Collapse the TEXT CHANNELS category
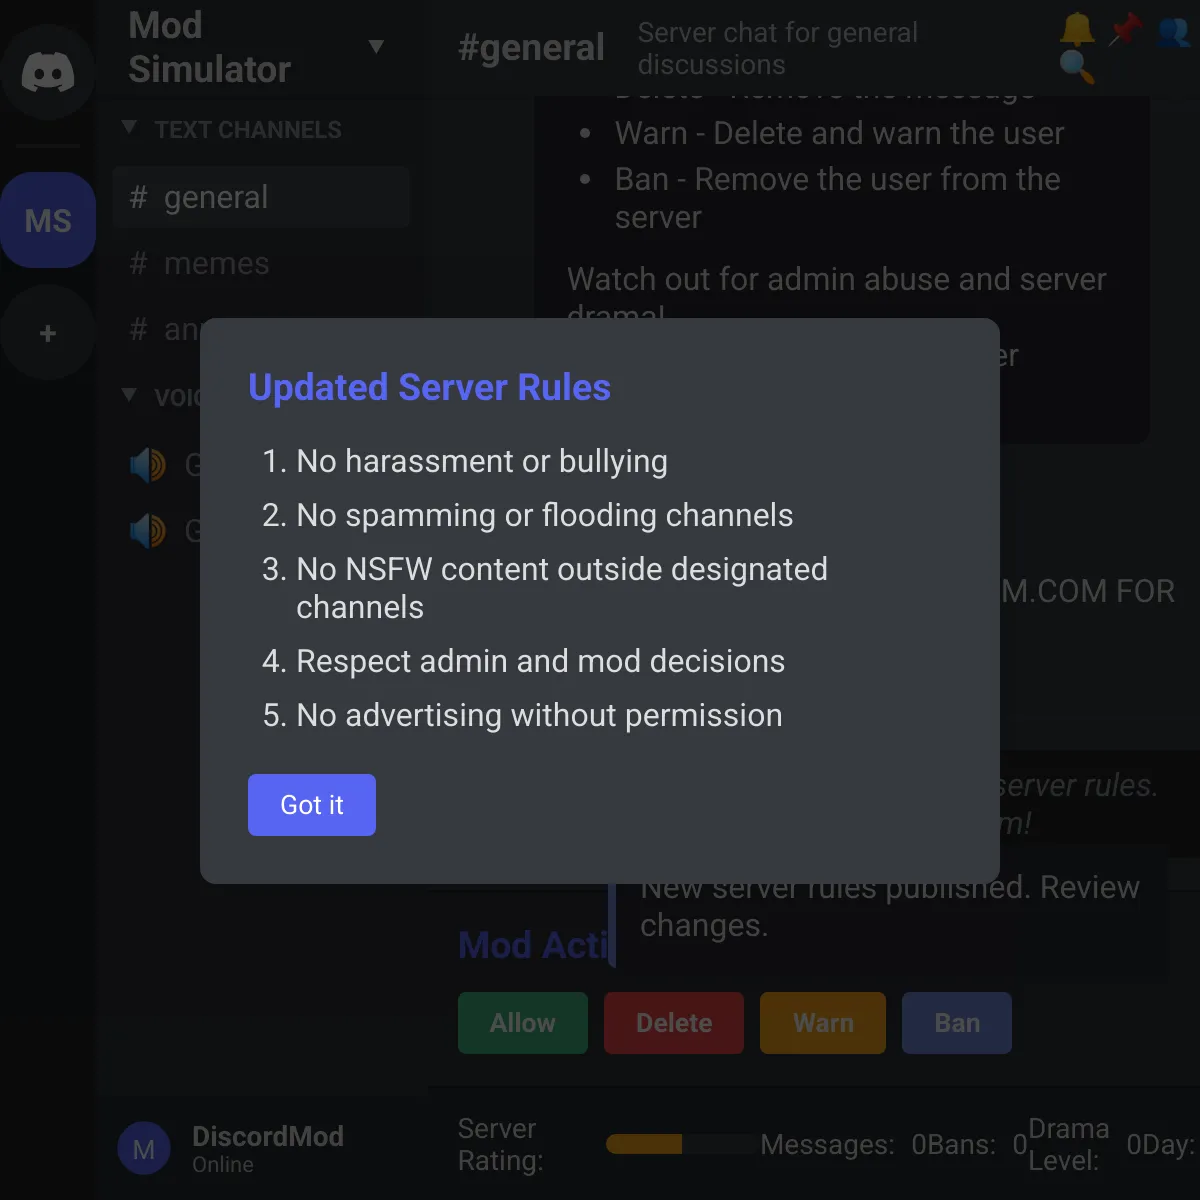1200x1200 pixels. pyautogui.click(x=129, y=128)
